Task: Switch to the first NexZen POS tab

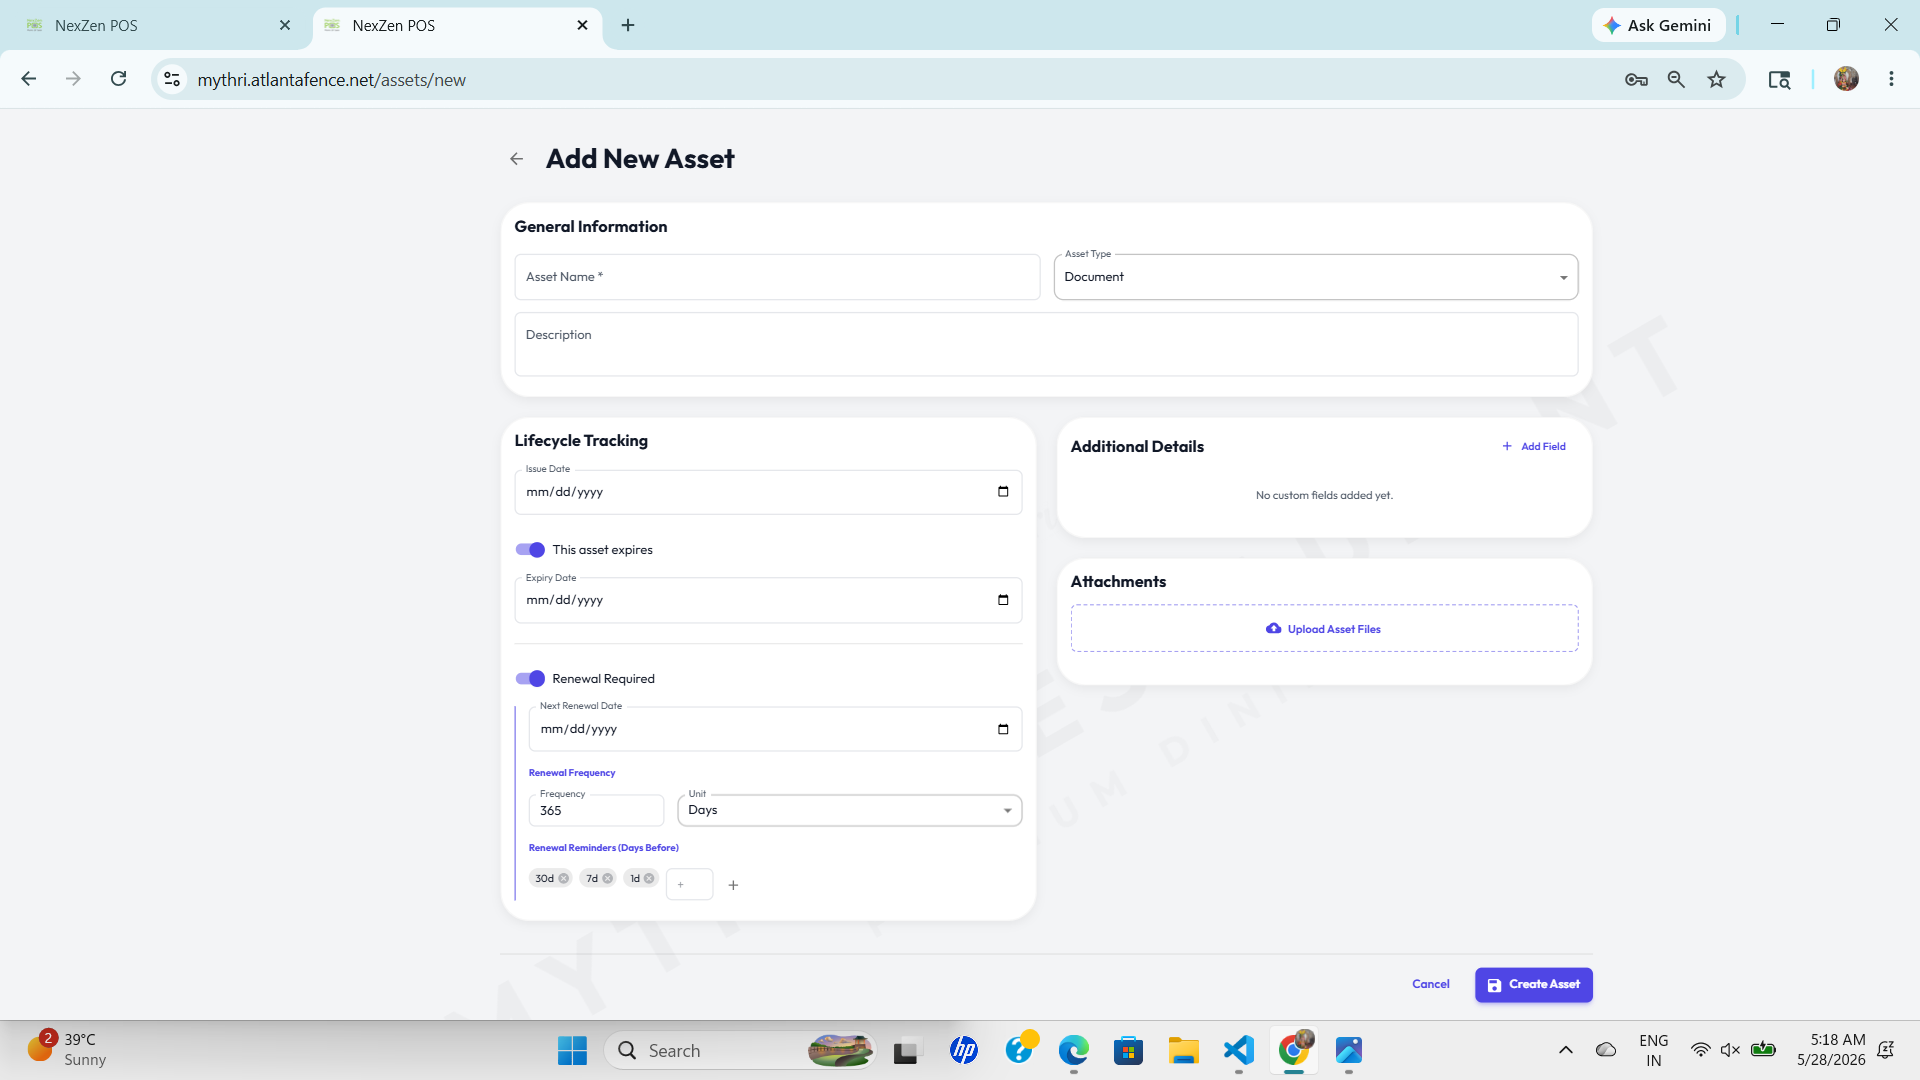Action: (x=155, y=25)
